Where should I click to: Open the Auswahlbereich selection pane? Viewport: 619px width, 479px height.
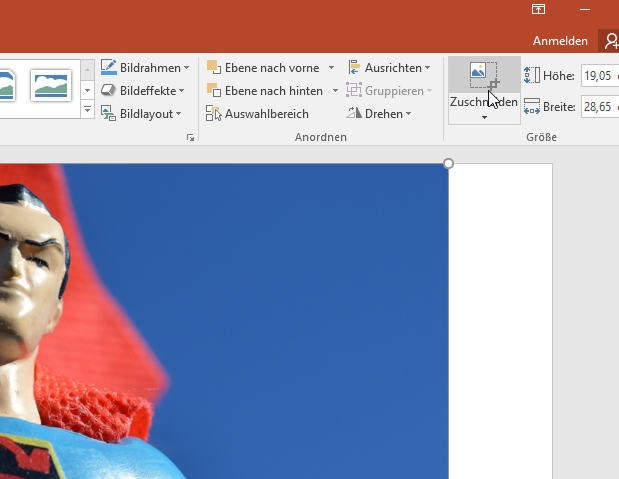(257, 114)
